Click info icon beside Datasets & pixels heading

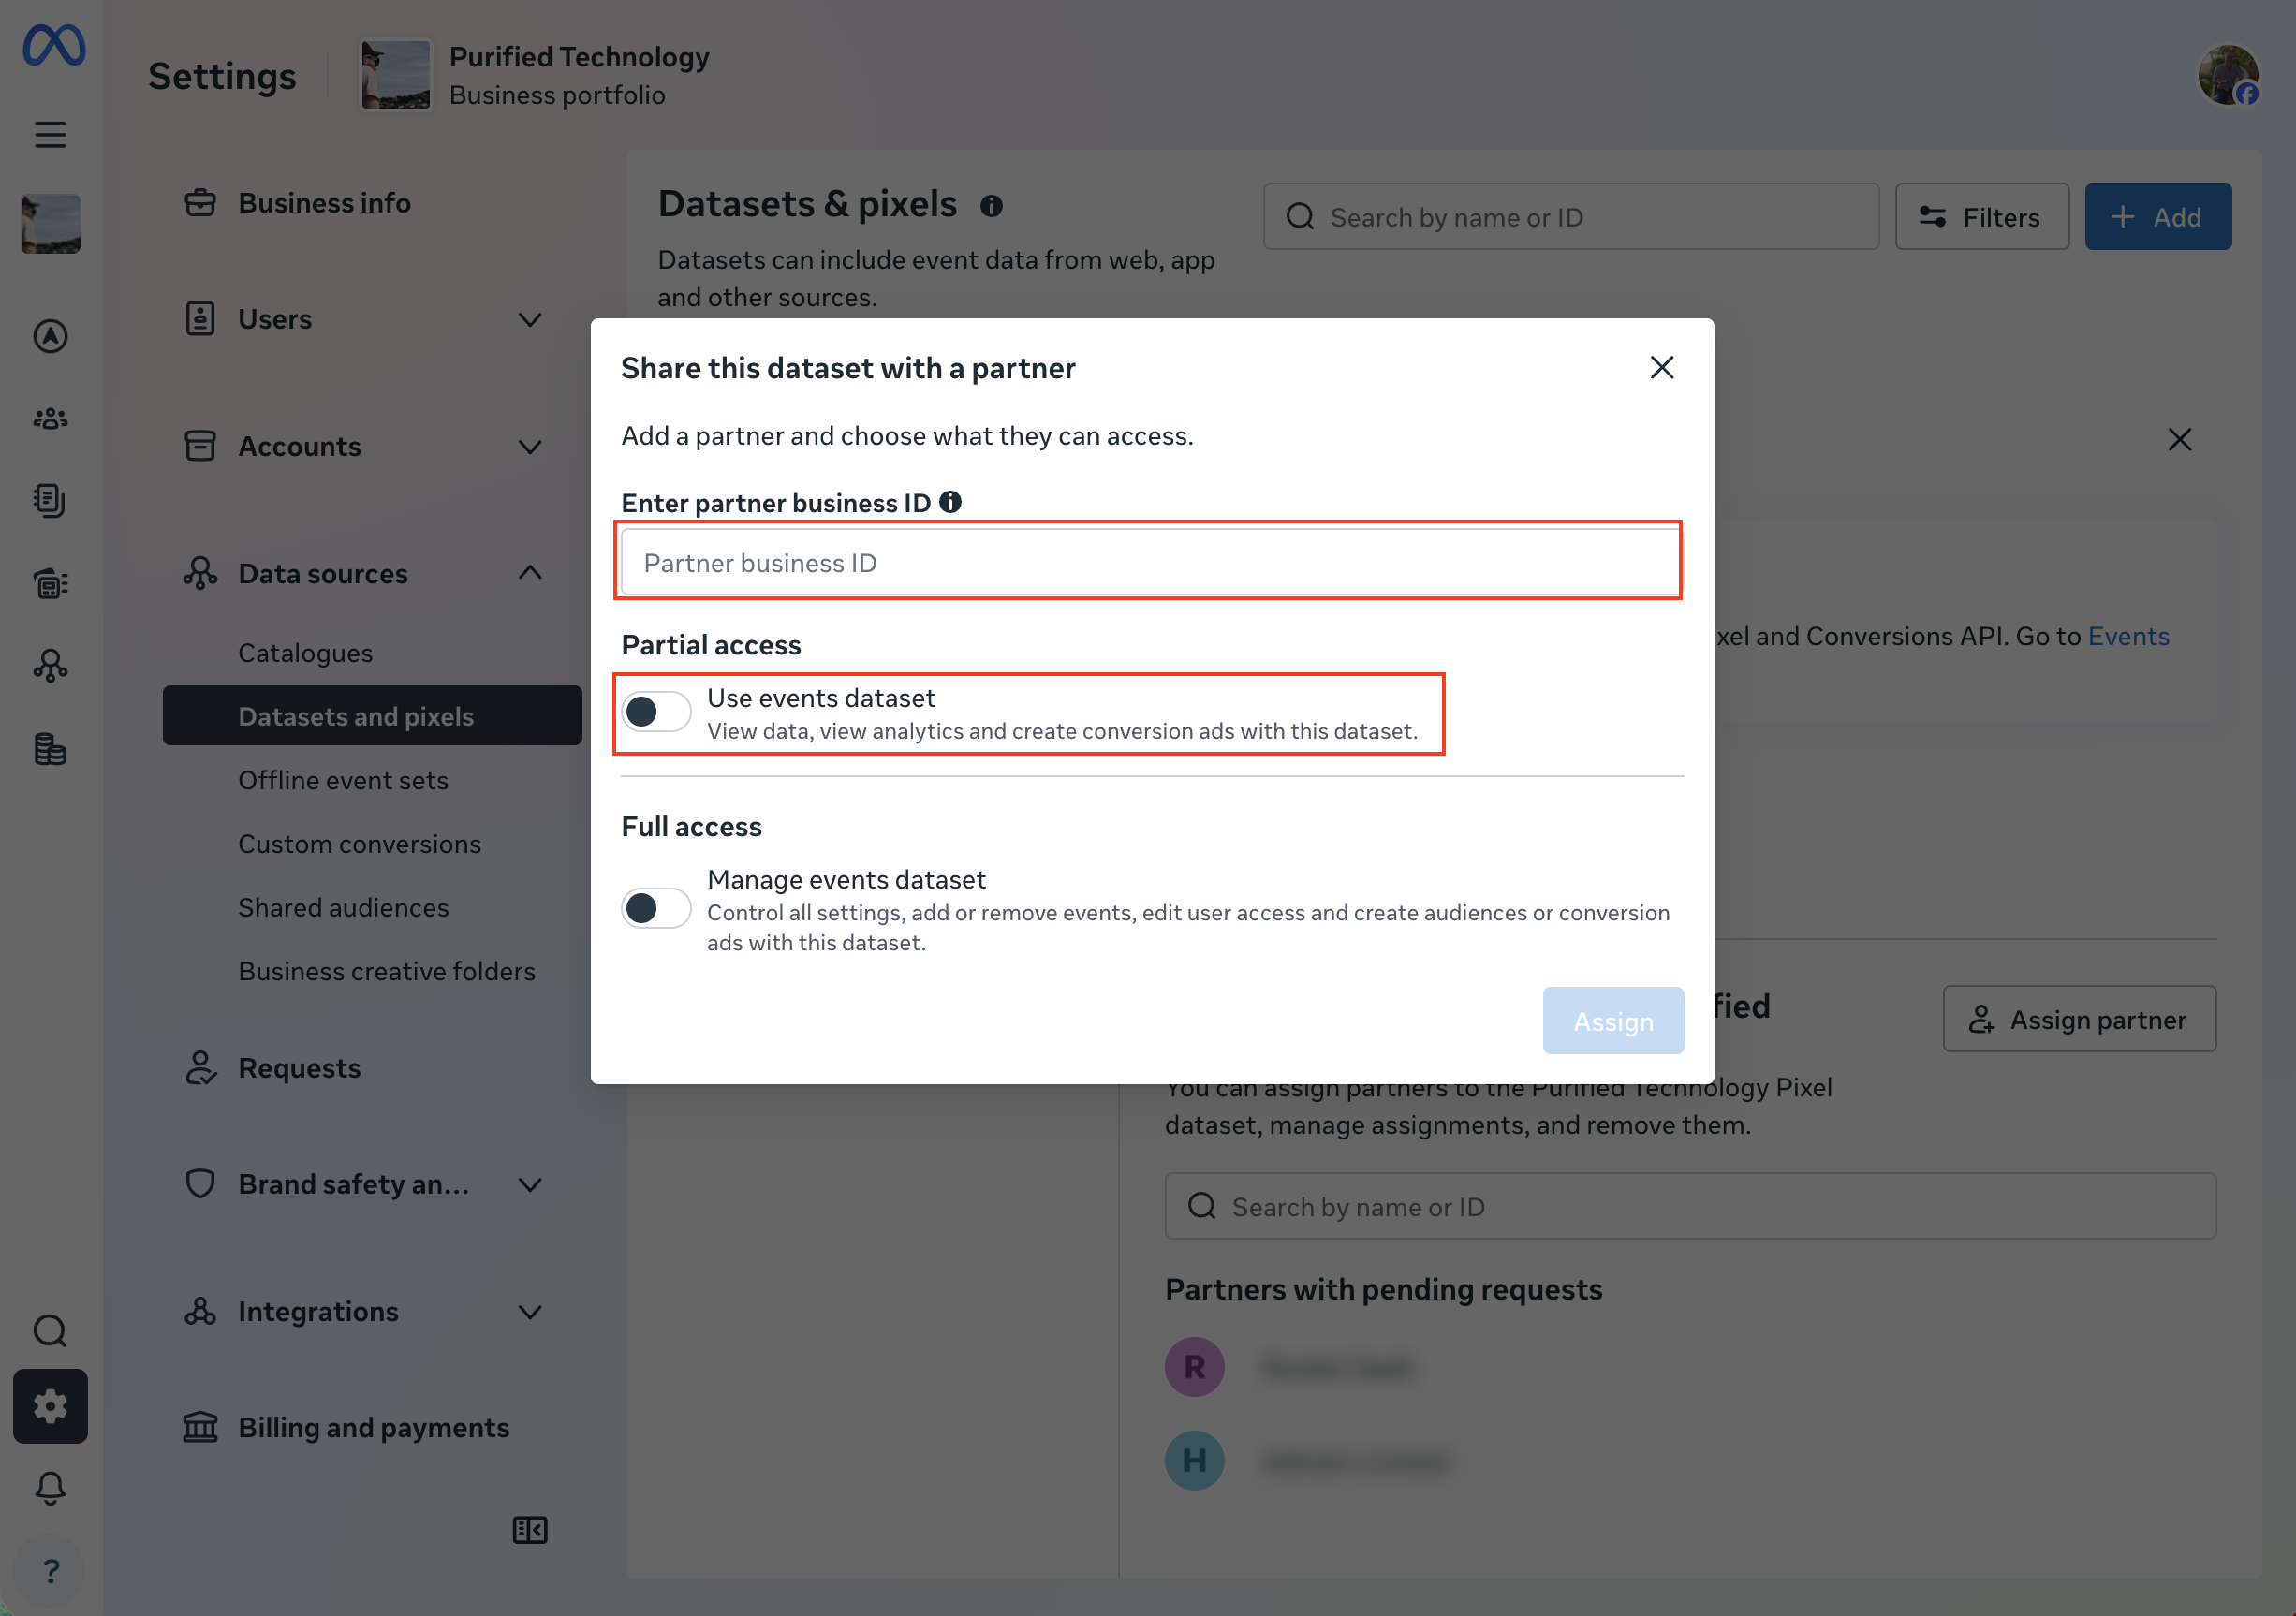pyautogui.click(x=991, y=206)
